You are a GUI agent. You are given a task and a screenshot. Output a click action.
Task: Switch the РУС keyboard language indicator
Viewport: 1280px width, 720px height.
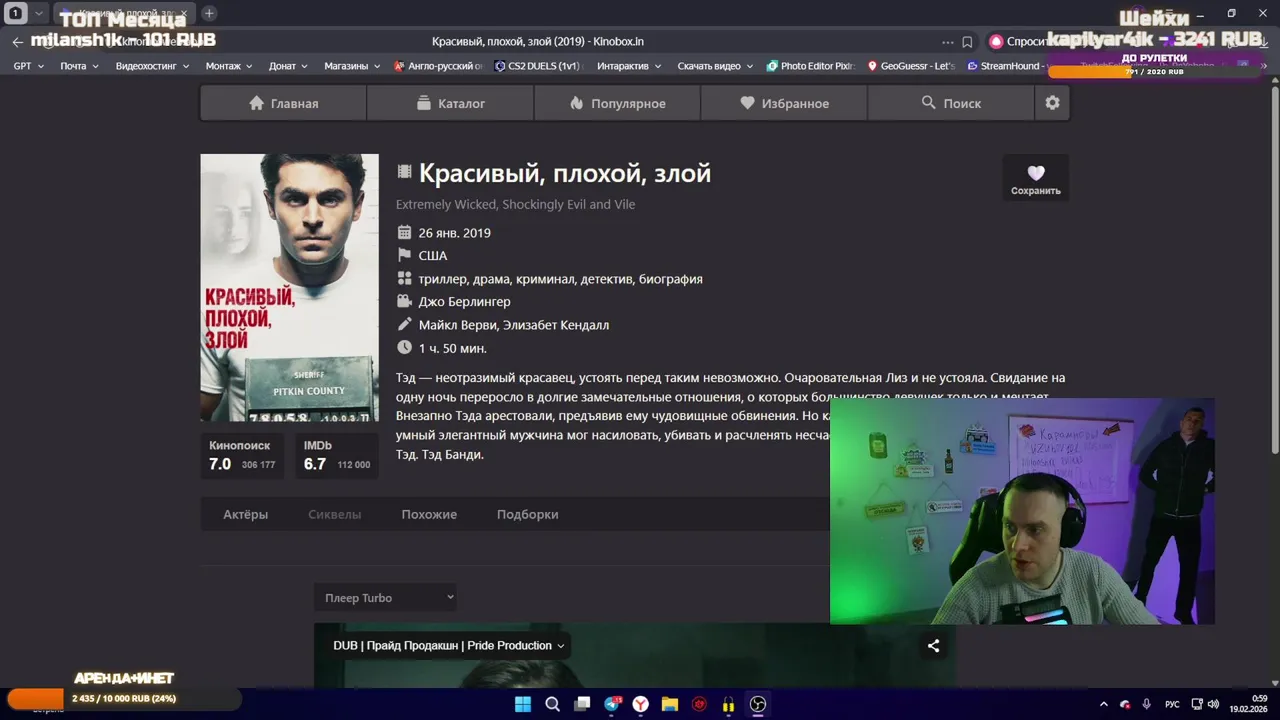click(1172, 704)
